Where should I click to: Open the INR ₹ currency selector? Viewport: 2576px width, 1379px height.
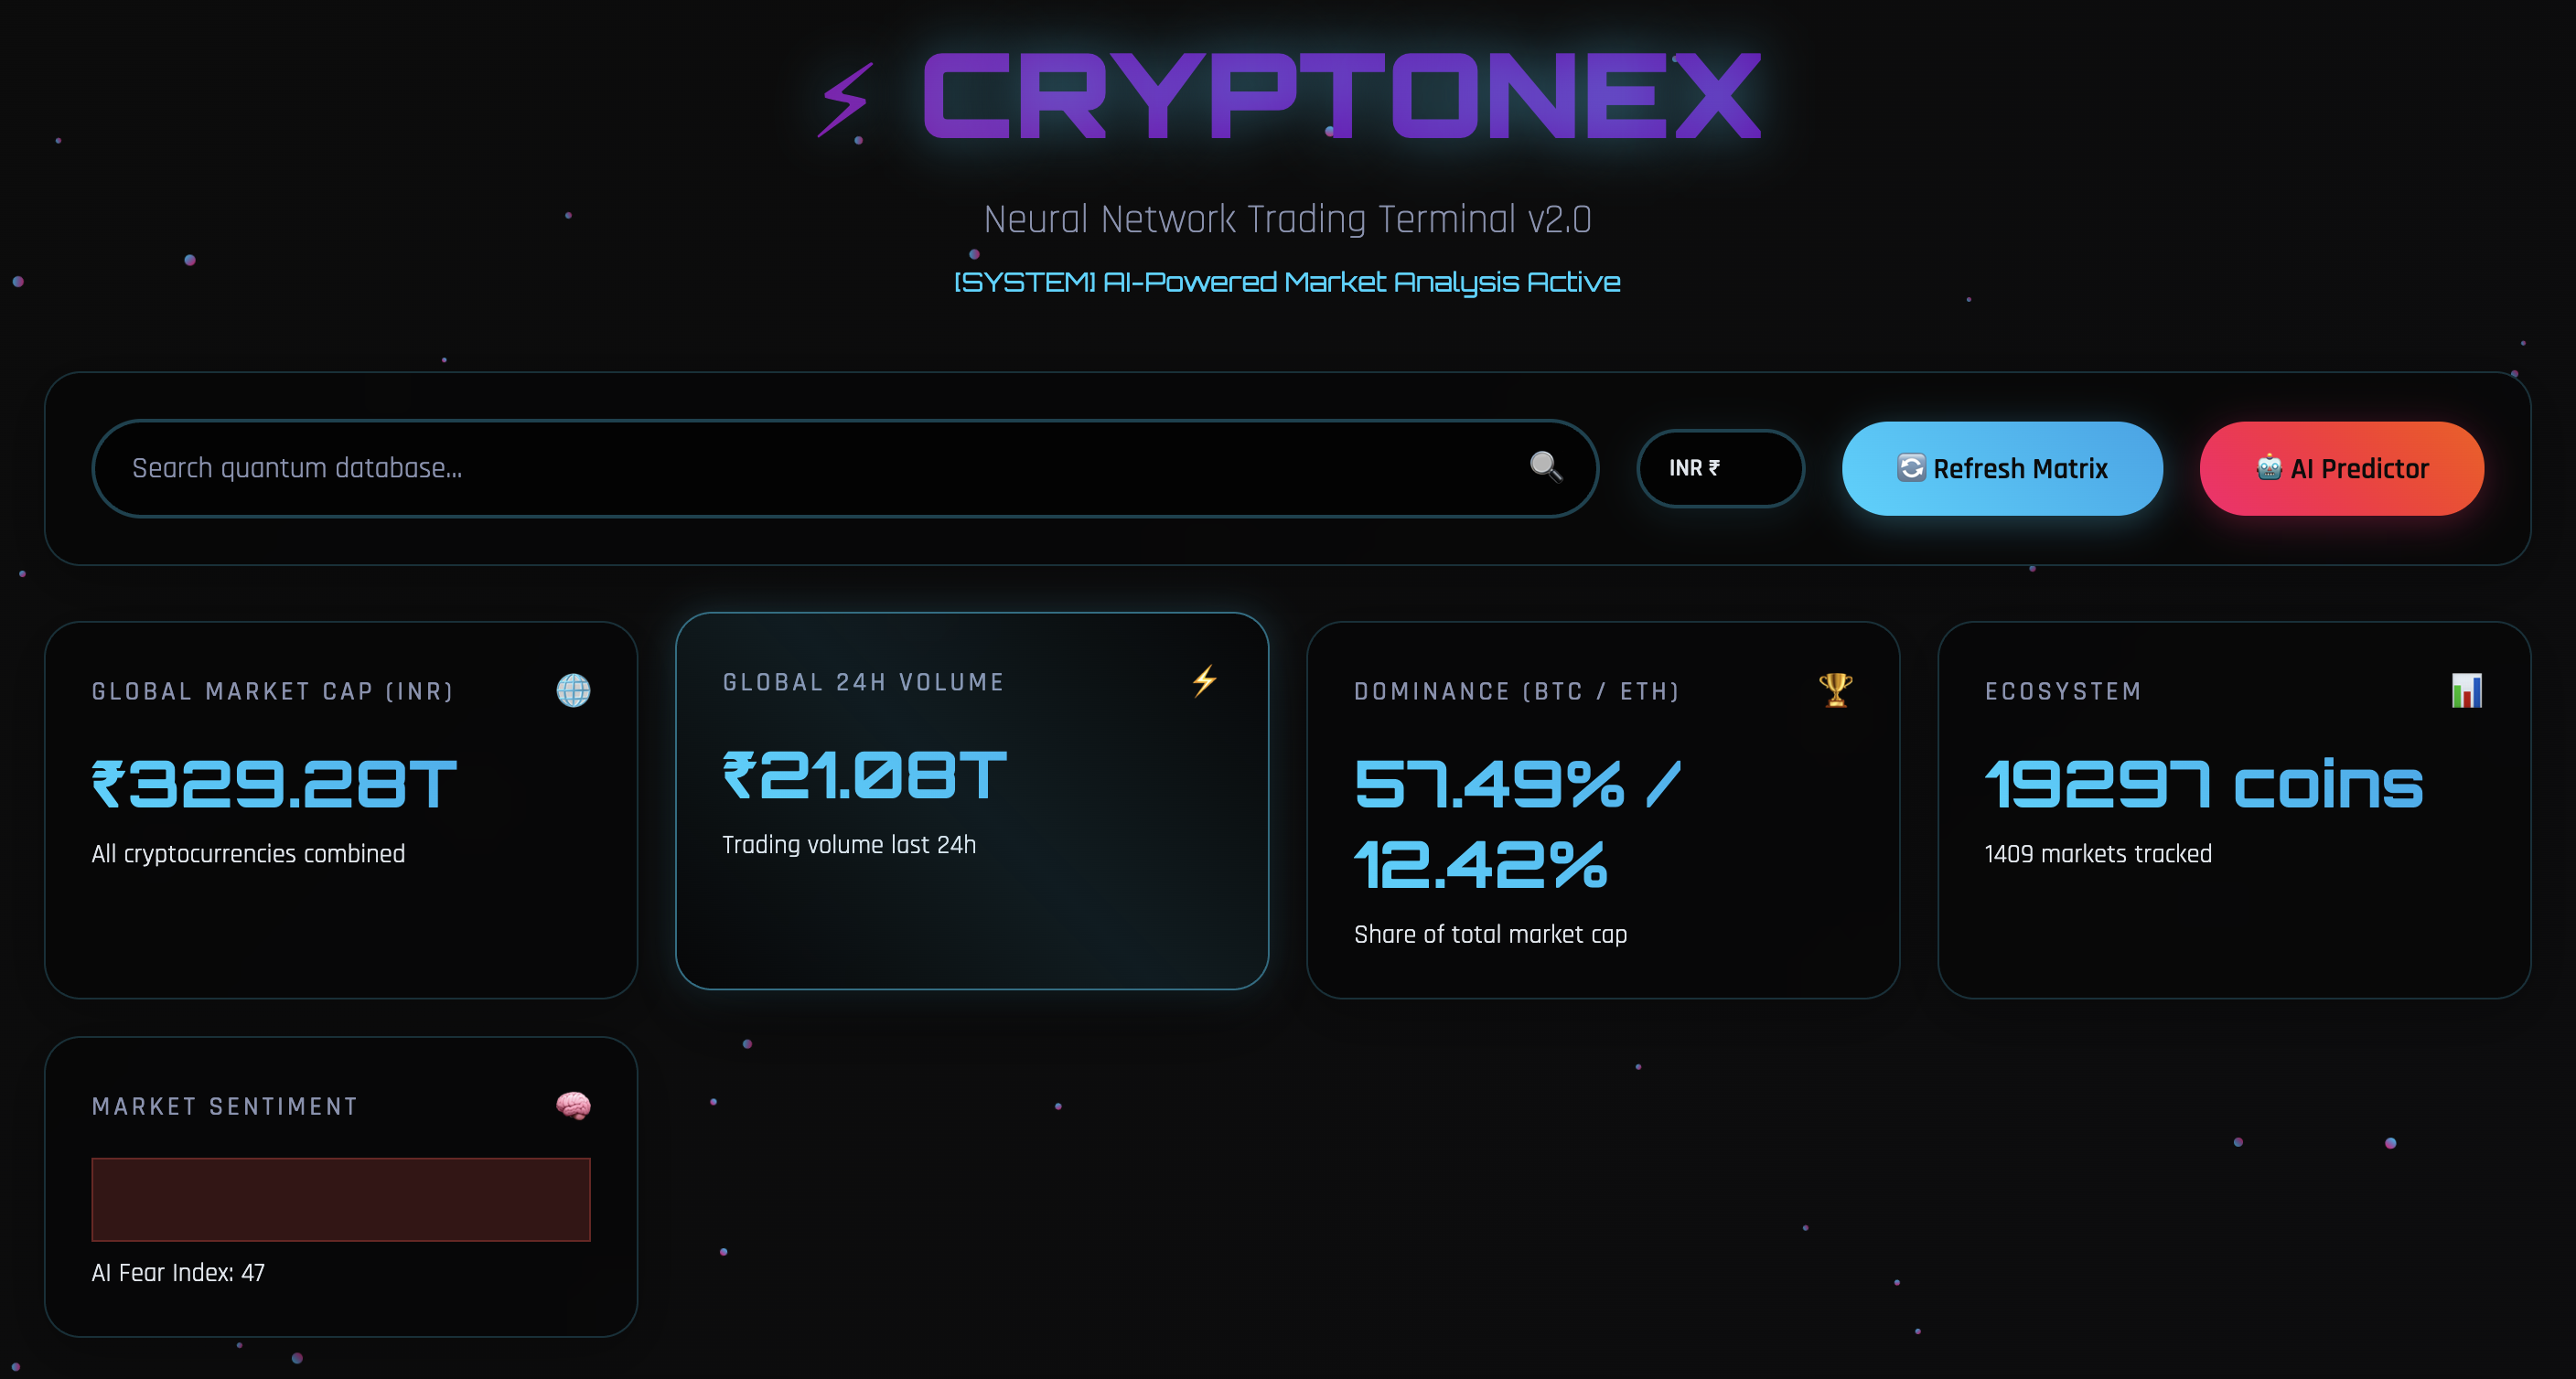coord(1719,468)
